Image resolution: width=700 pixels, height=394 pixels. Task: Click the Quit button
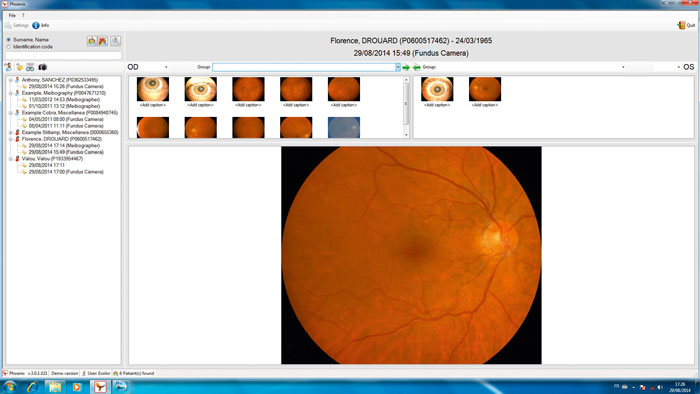(x=687, y=25)
